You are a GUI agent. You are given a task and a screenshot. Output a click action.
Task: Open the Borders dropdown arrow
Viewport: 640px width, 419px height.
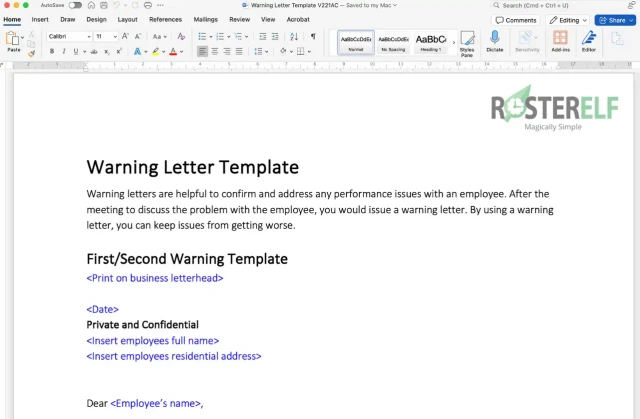coord(309,52)
